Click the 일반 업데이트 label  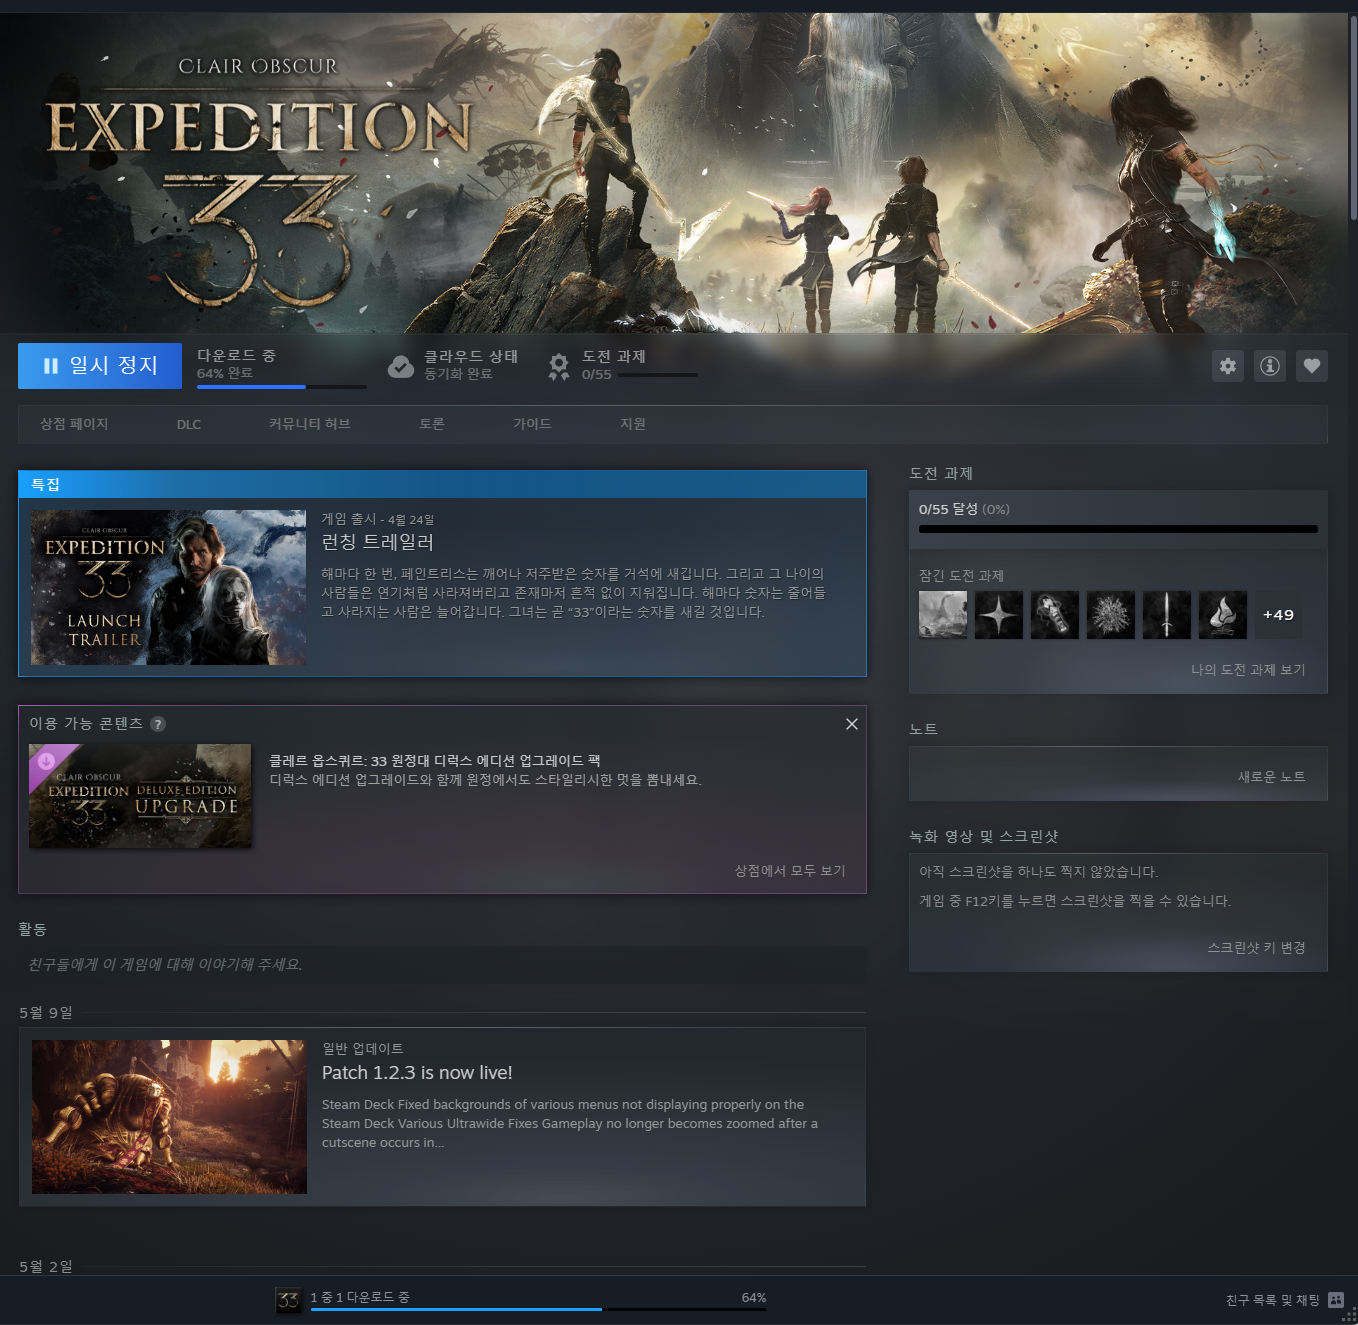click(362, 1048)
